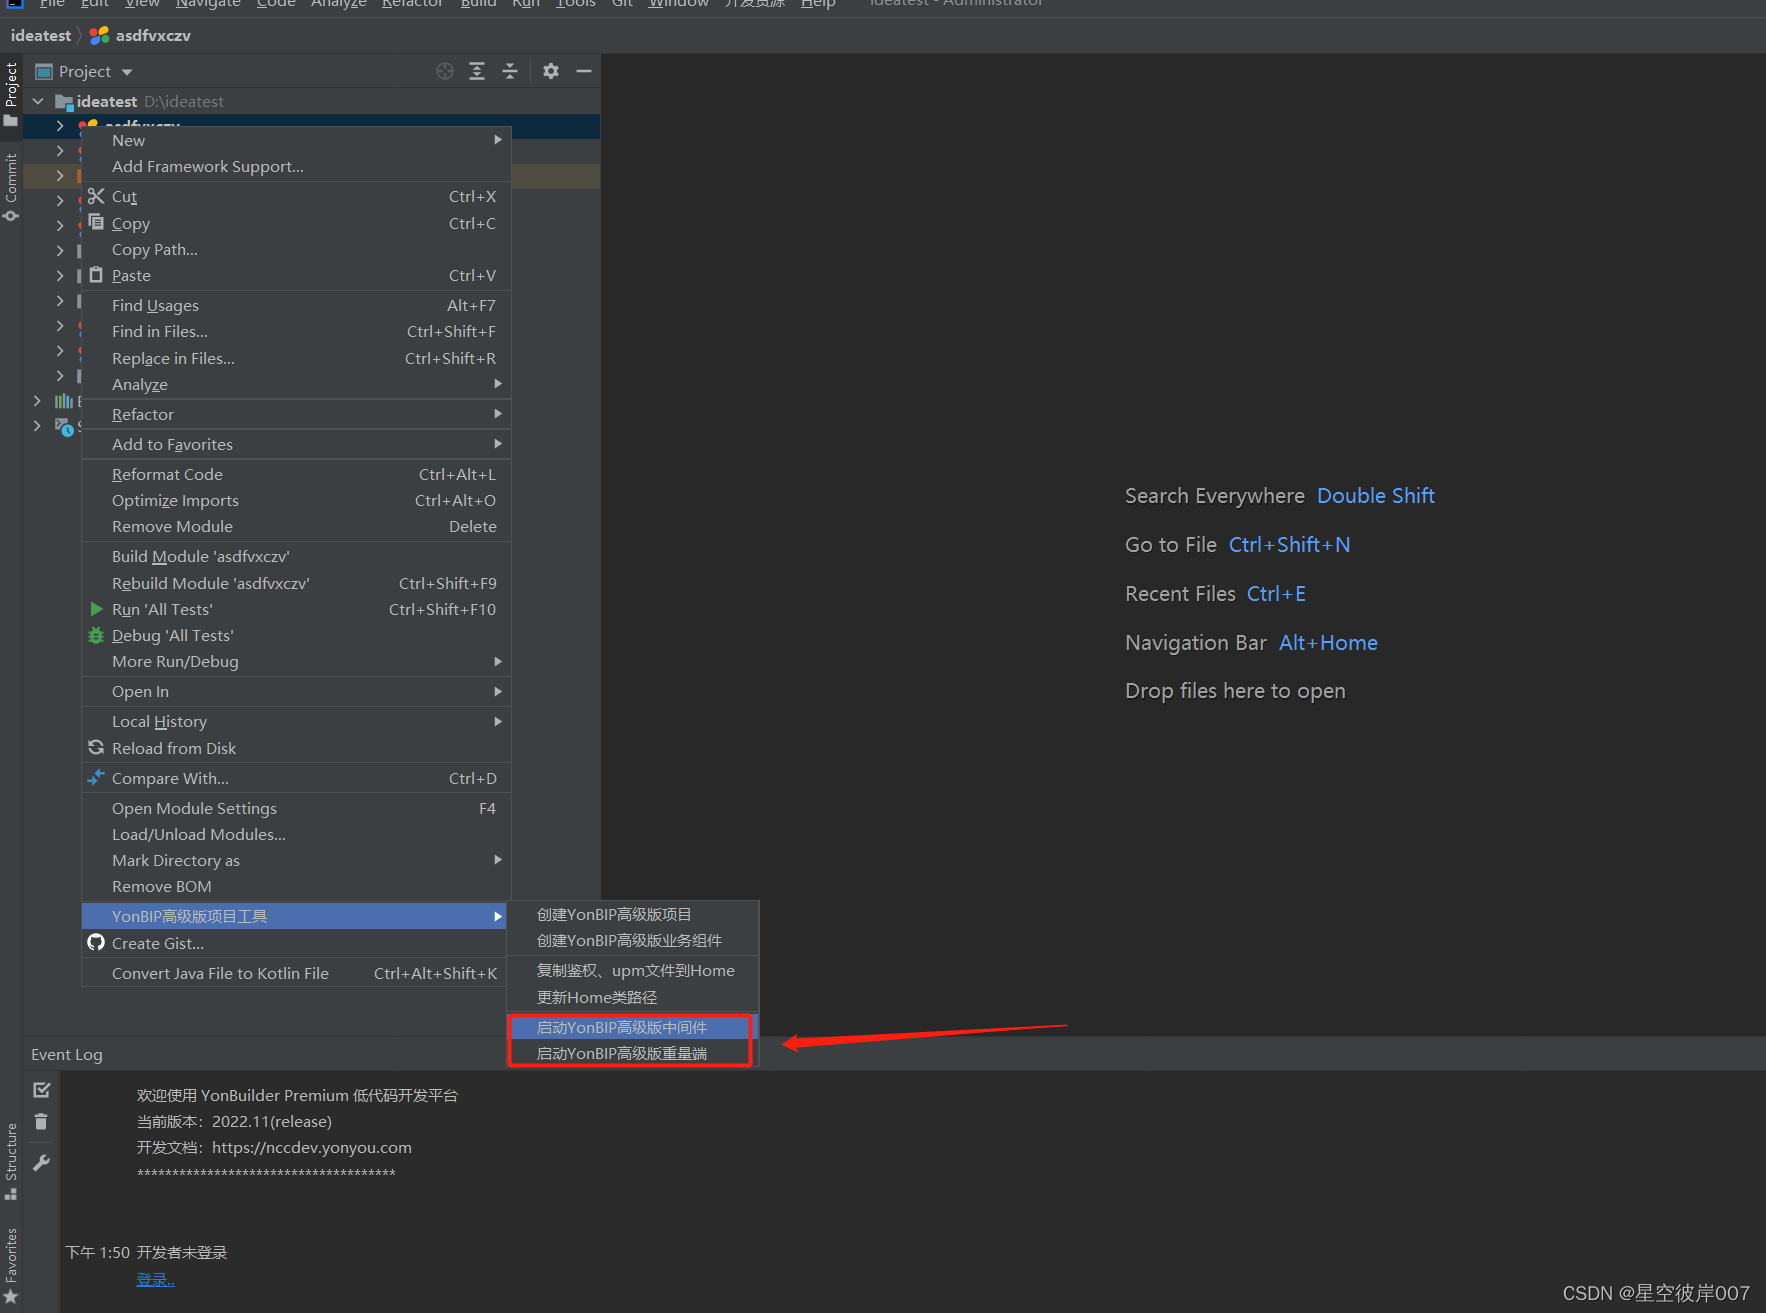Click Paste in context menu
This screenshot has height=1313, width=1766.
(296, 276)
